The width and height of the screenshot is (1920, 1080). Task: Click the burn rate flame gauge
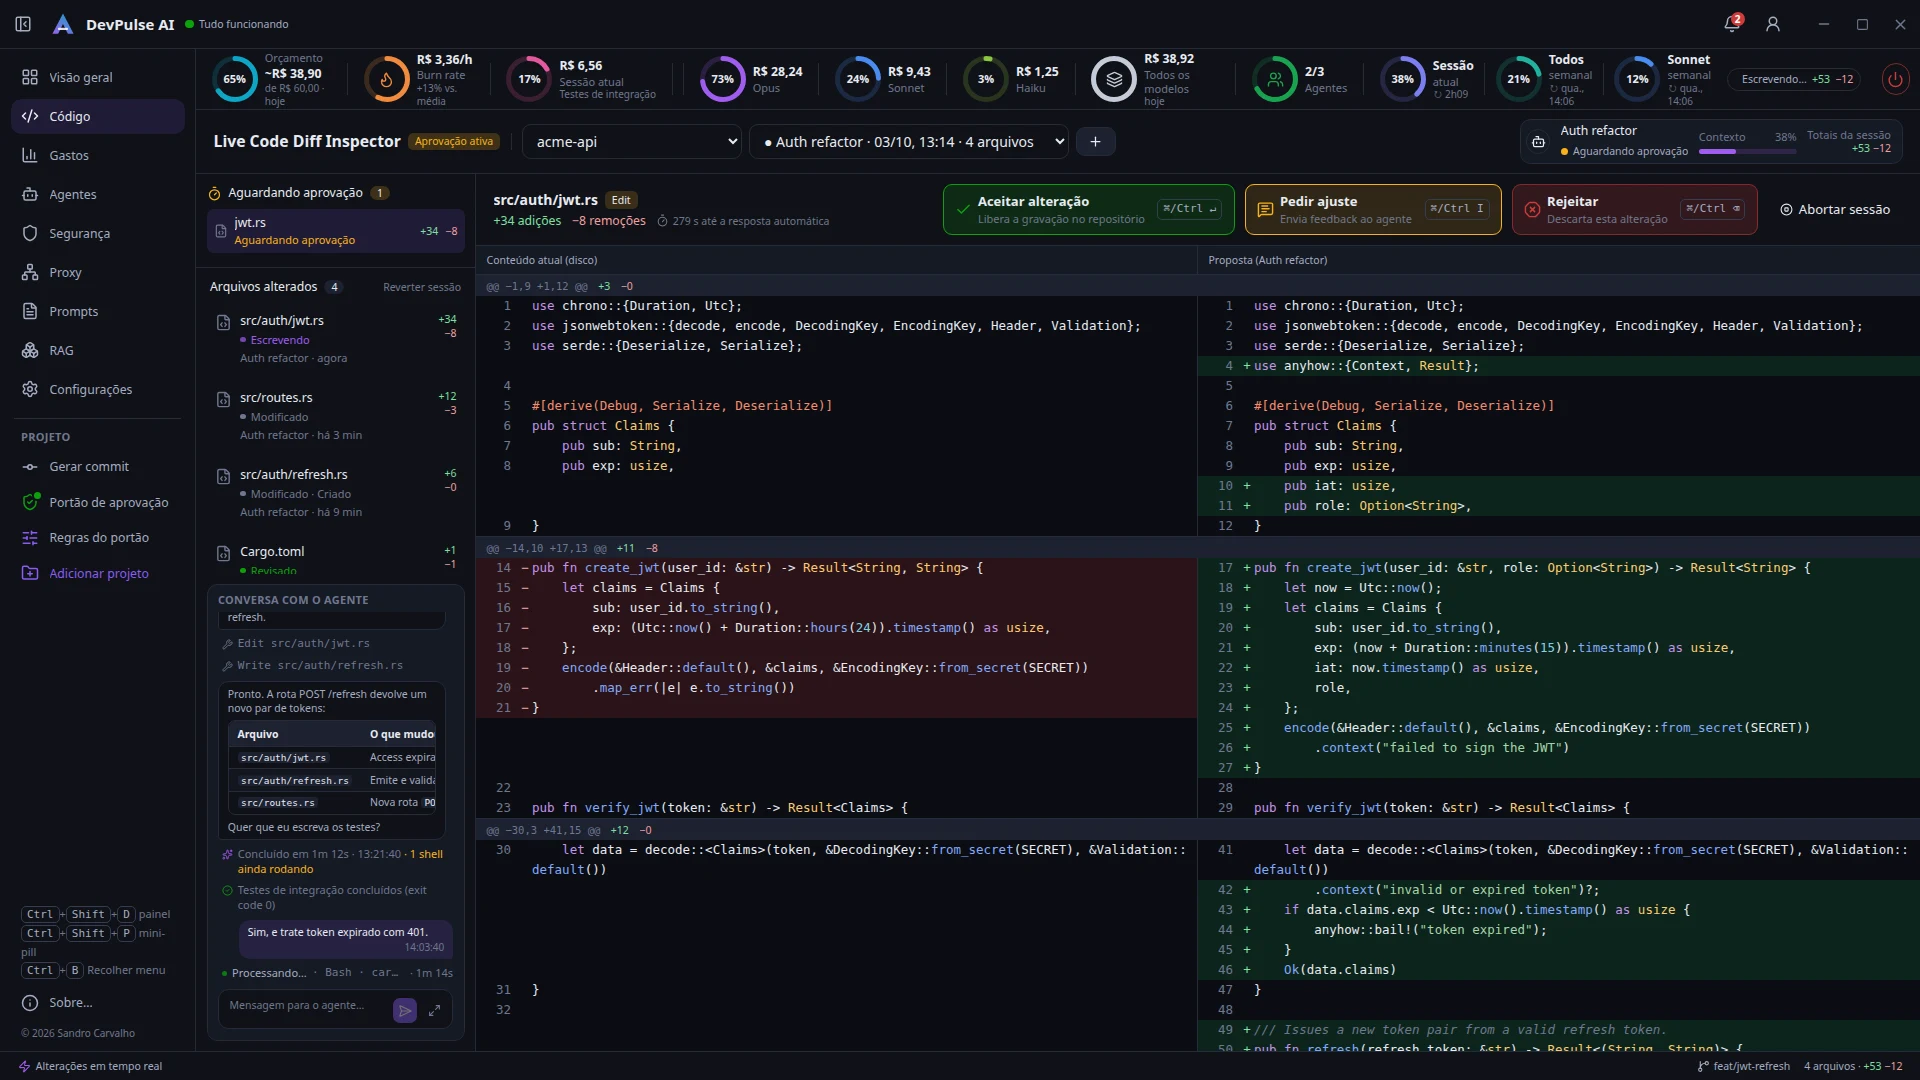pyautogui.click(x=386, y=80)
